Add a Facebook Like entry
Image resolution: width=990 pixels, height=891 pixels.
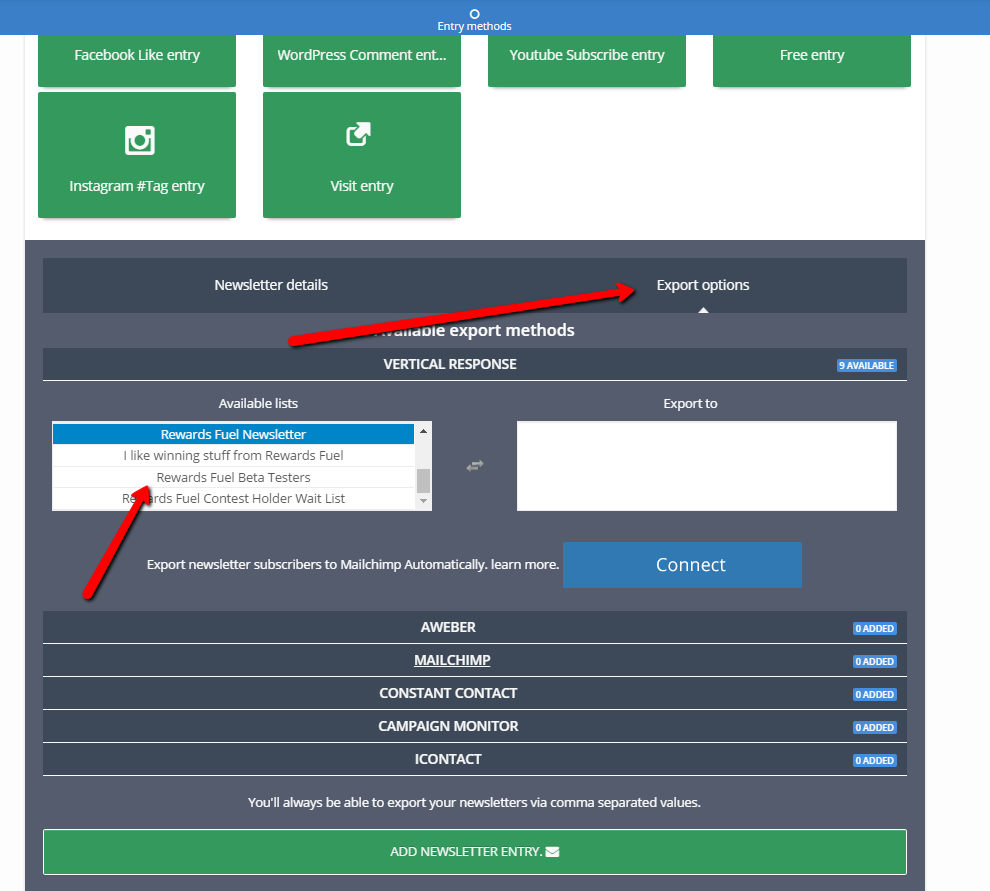tap(137, 60)
